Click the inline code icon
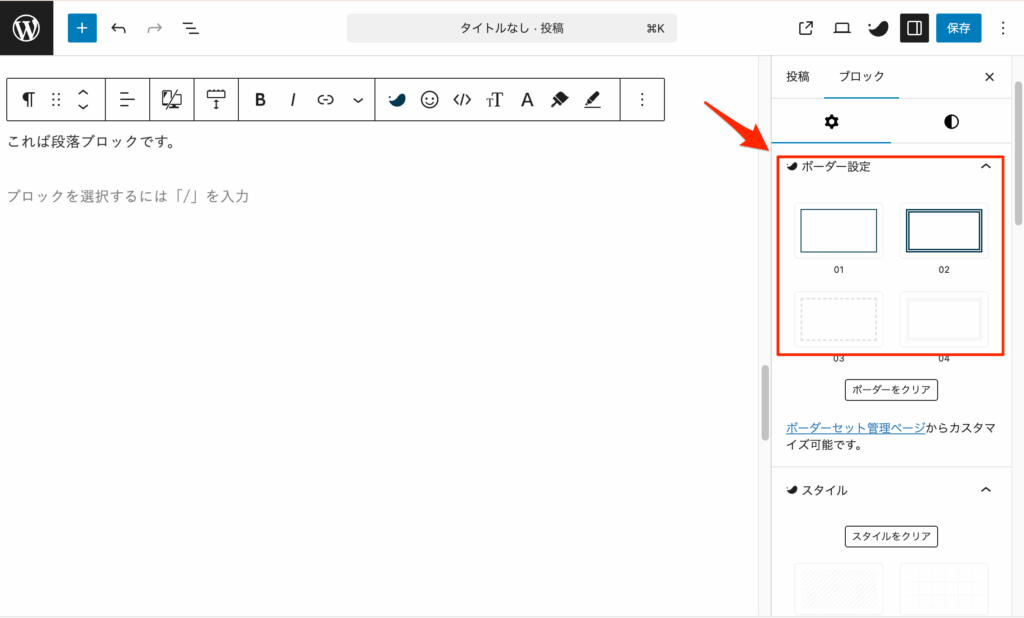The width and height of the screenshot is (1024, 618). [461, 100]
